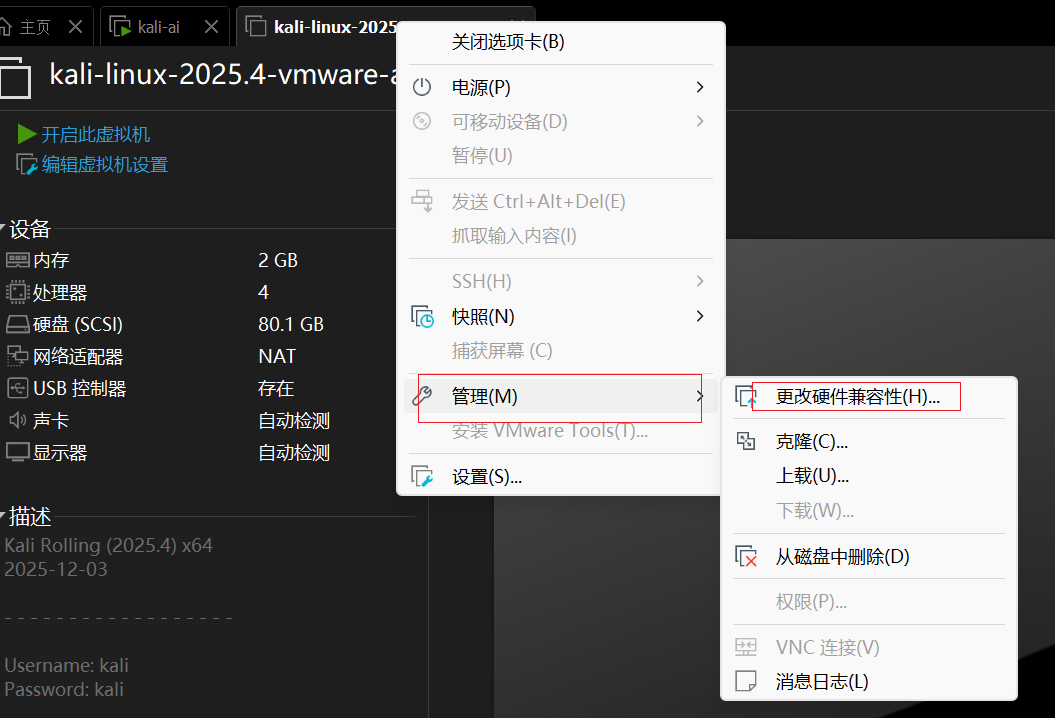Click the disc icon beside 可移动设备(D)
Image resolution: width=1055 pixels, height=718 pixels.
coord(422,121)
